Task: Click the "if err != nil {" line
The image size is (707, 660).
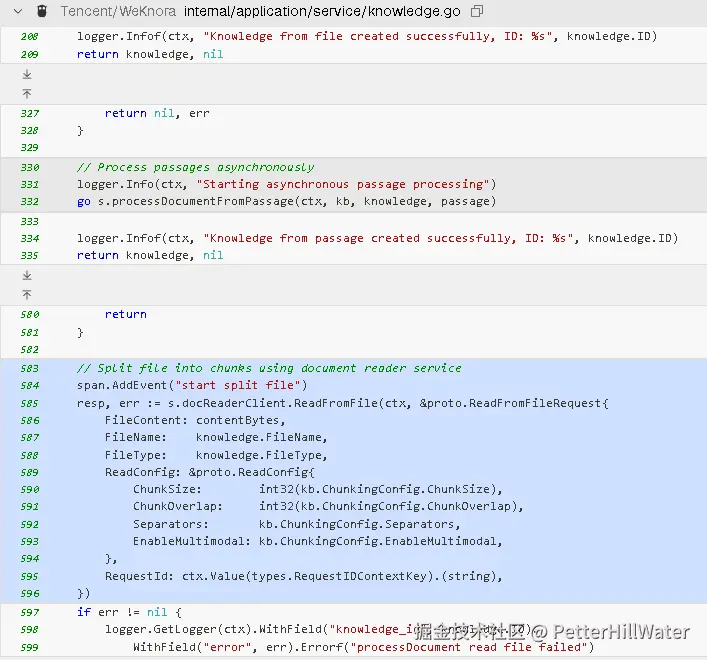Action: click(x=129, y=613)
